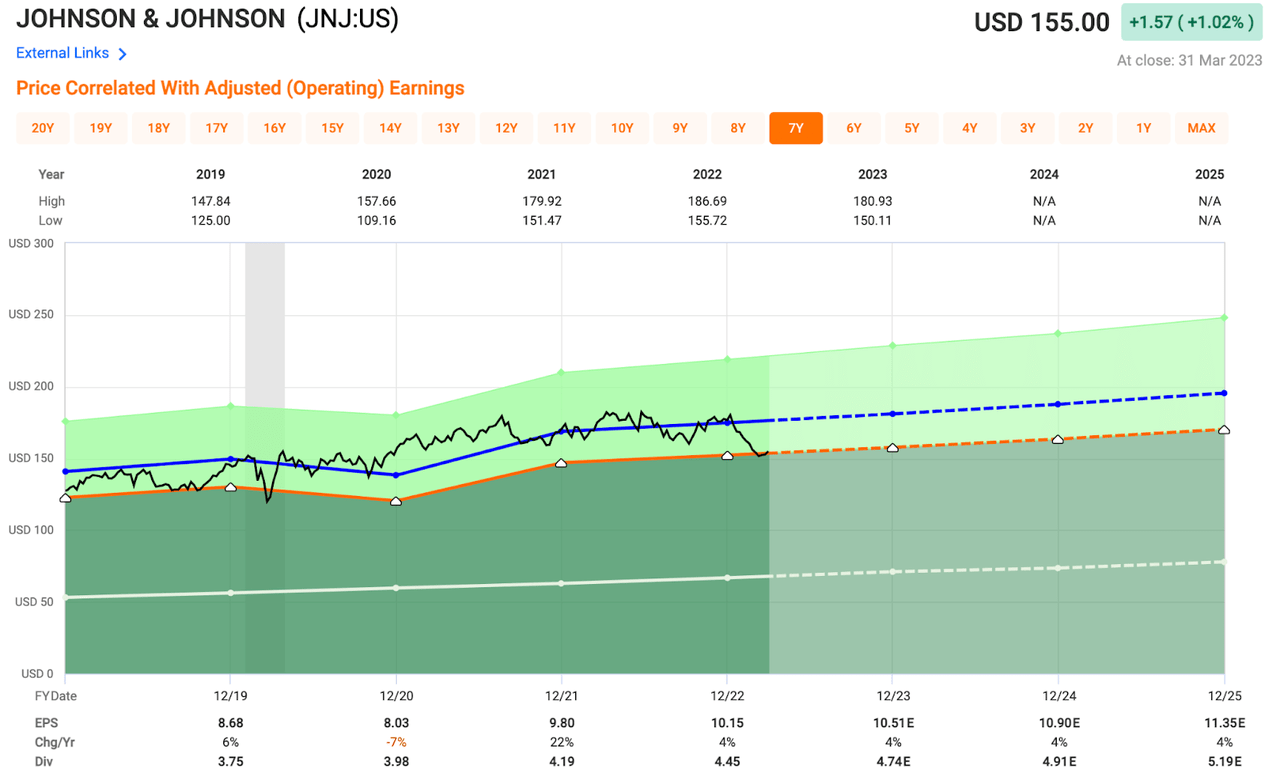Click the 2019 High value 147.84
Viewport: 1280px width, 776px height.
(211, 201)
